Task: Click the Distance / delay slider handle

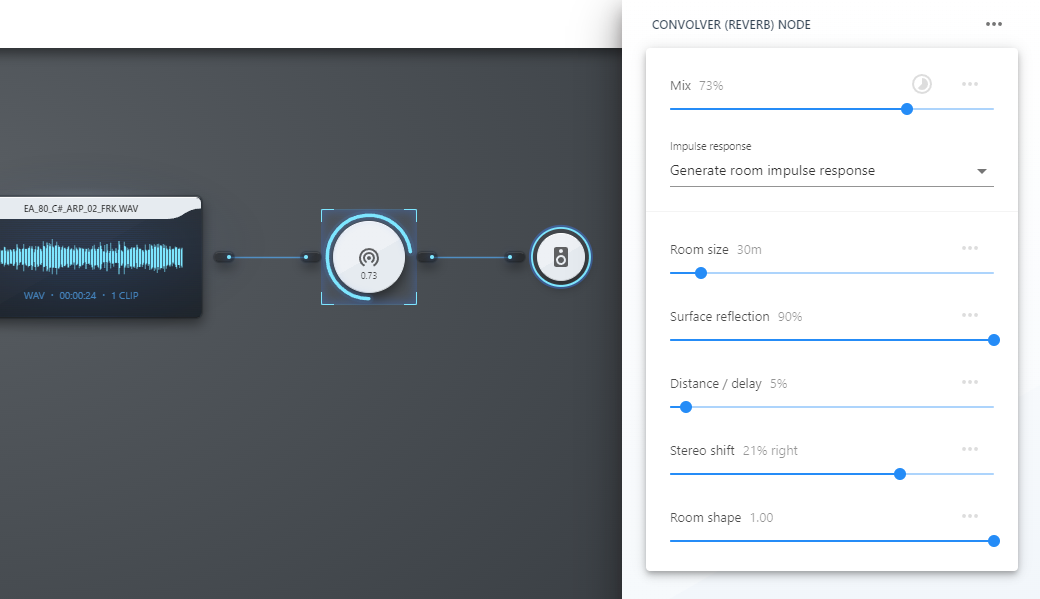Action: click(686, 407)
